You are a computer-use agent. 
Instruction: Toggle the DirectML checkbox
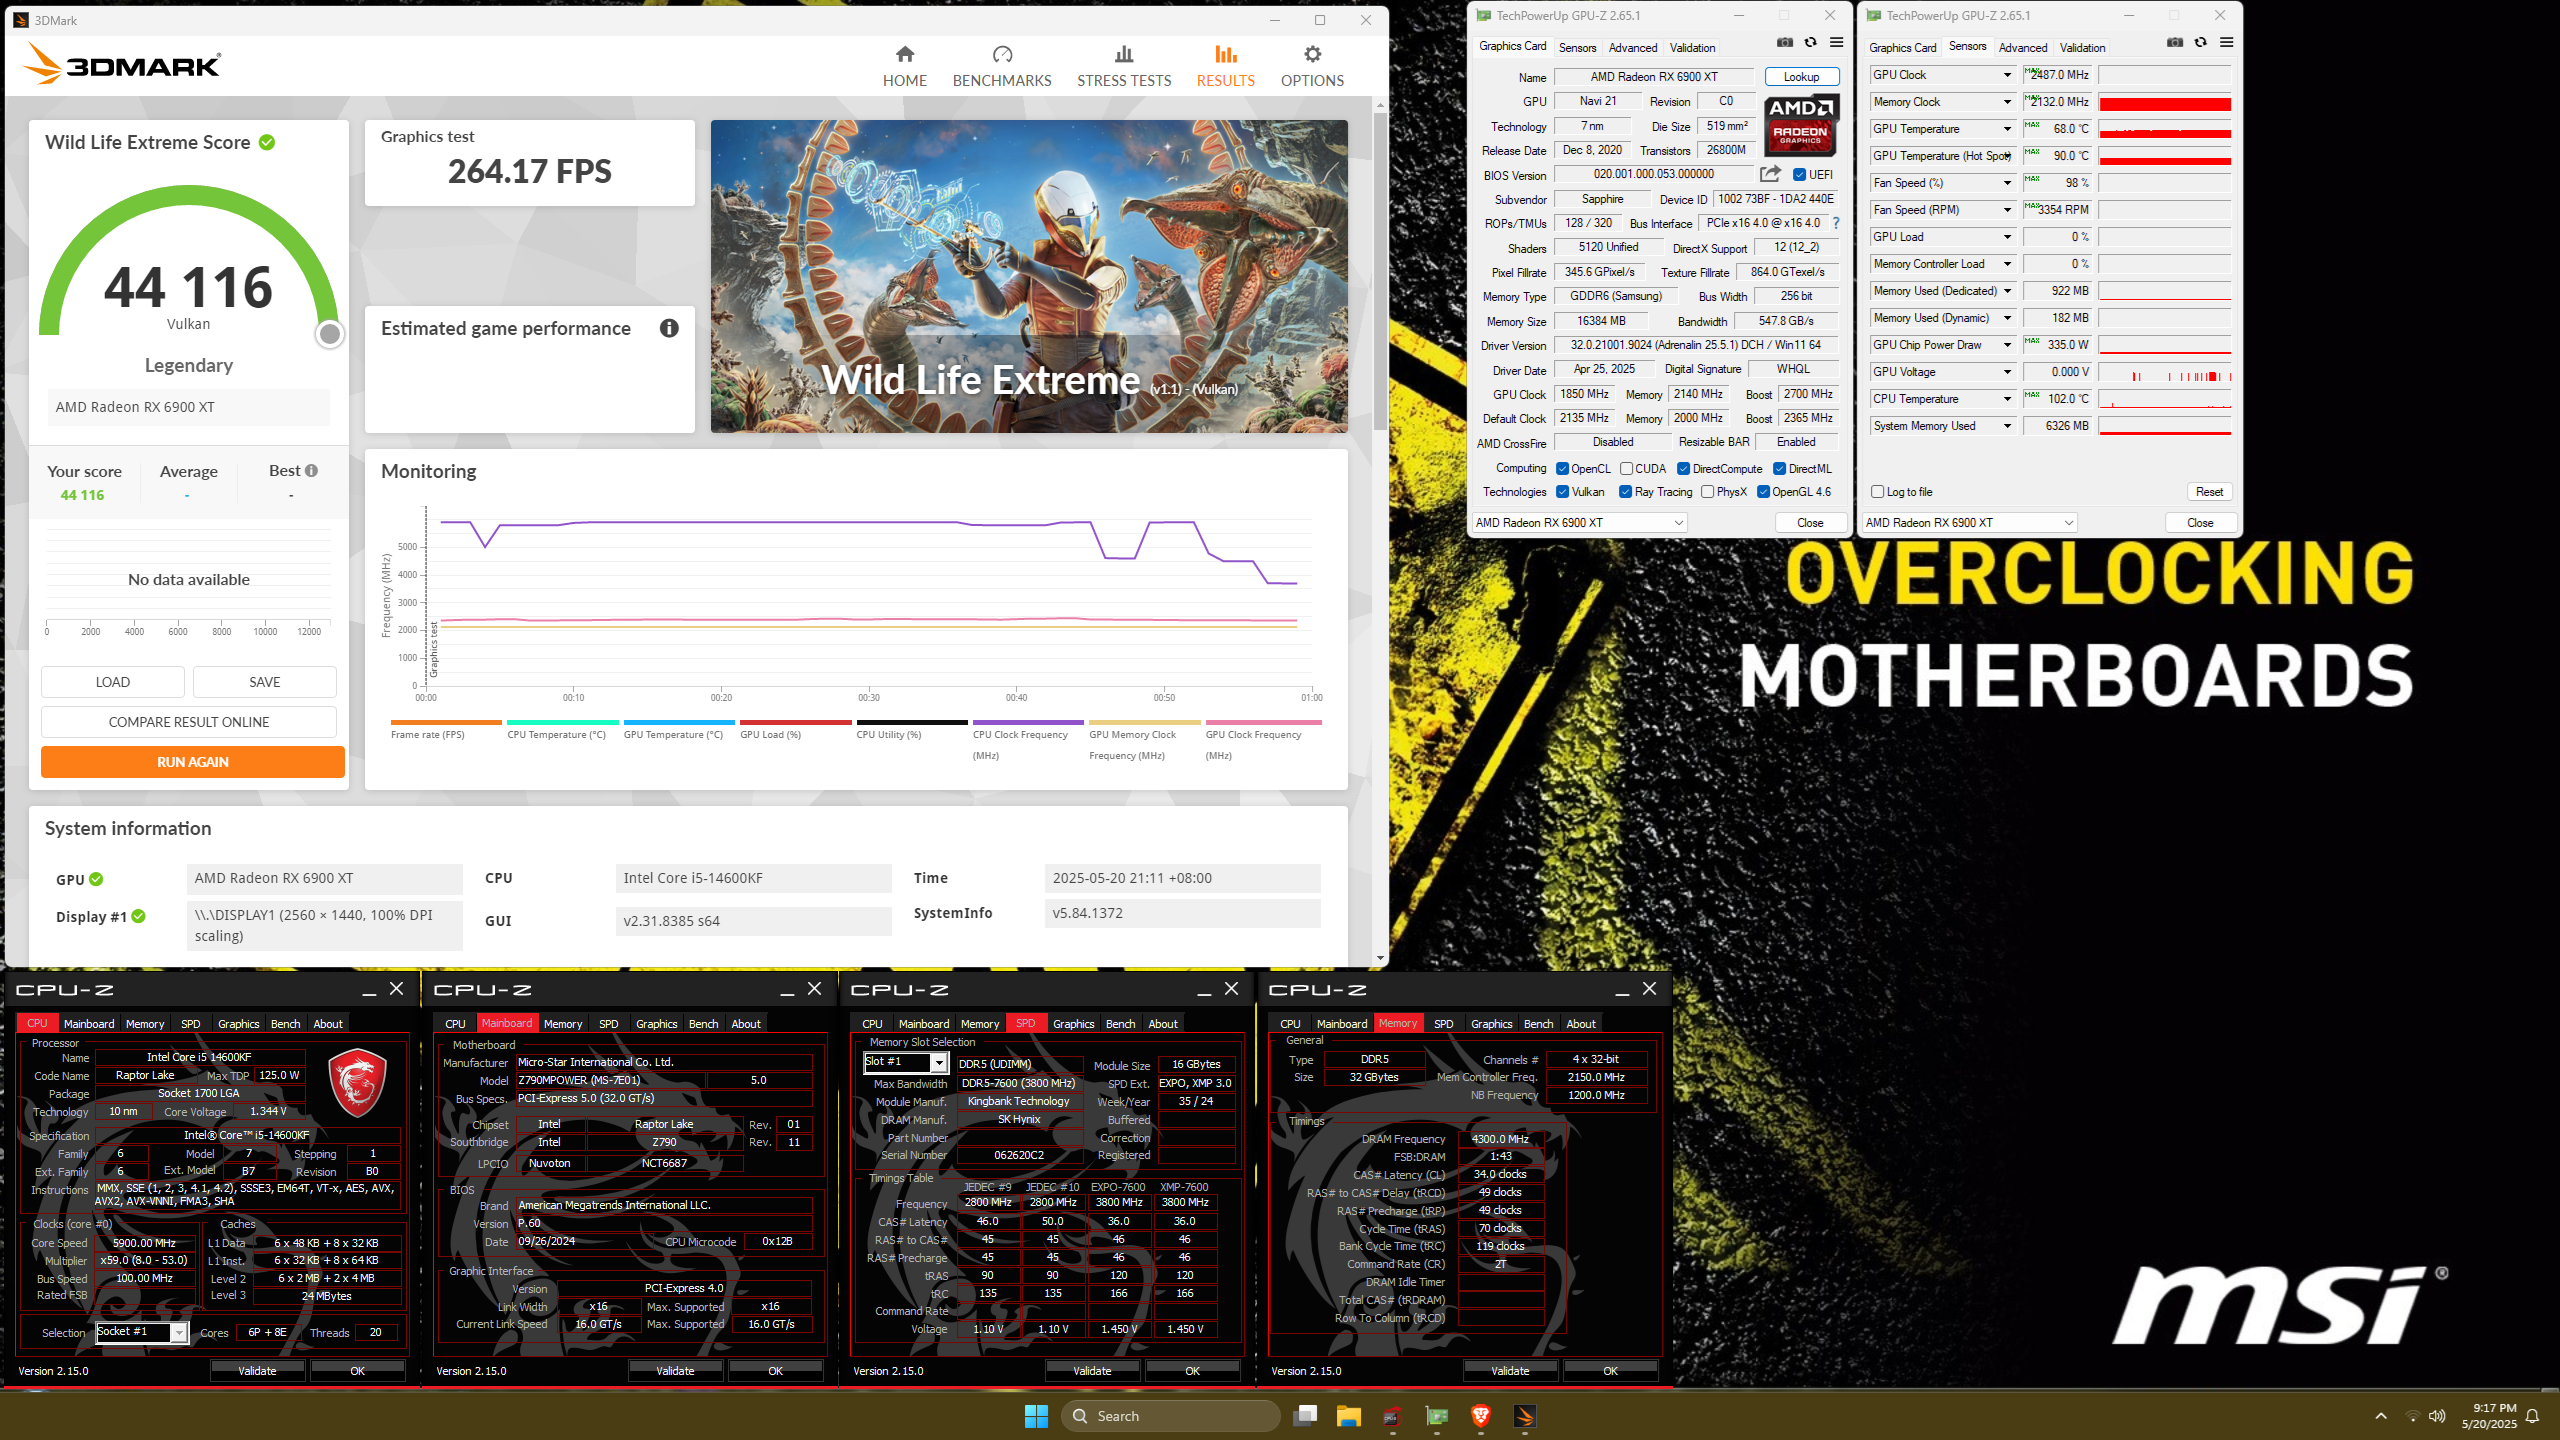(x=1780, y=469)
